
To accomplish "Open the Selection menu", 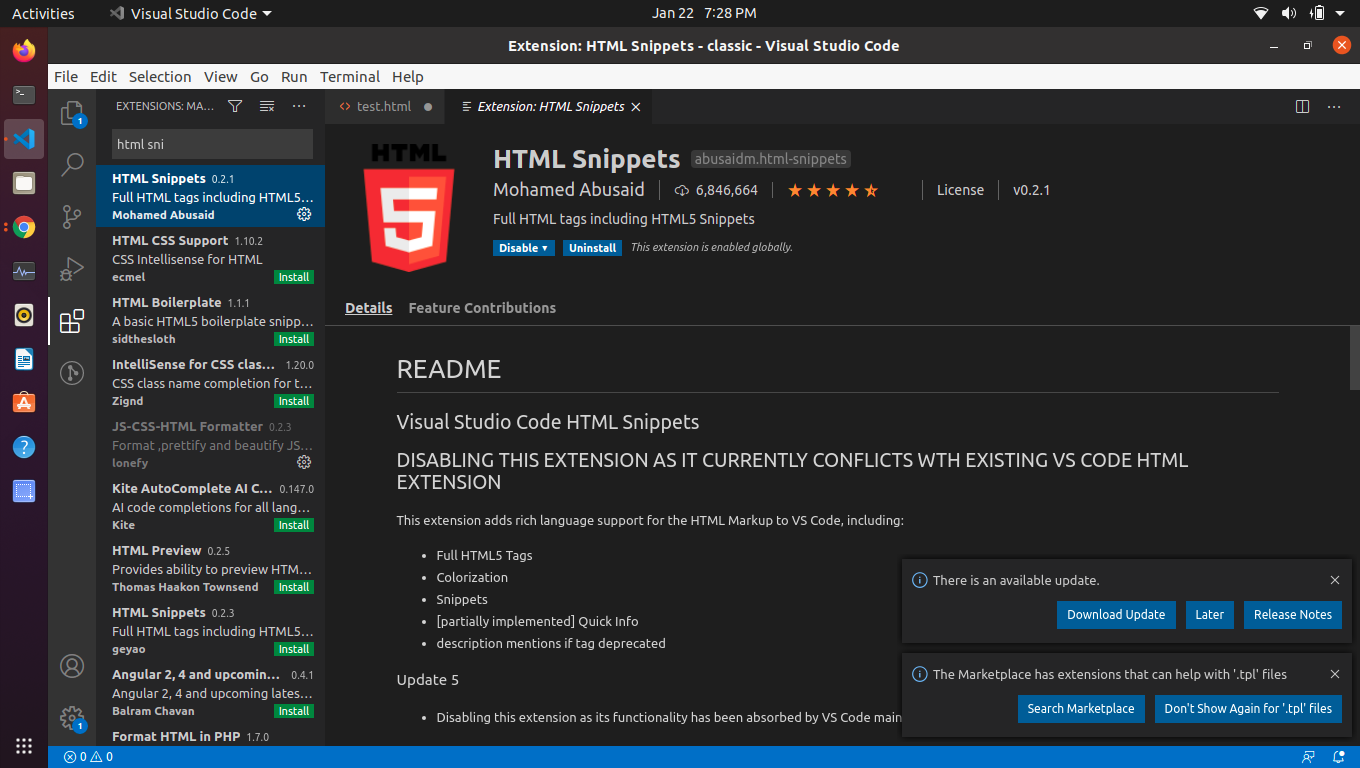I will [x=160, y=76].
